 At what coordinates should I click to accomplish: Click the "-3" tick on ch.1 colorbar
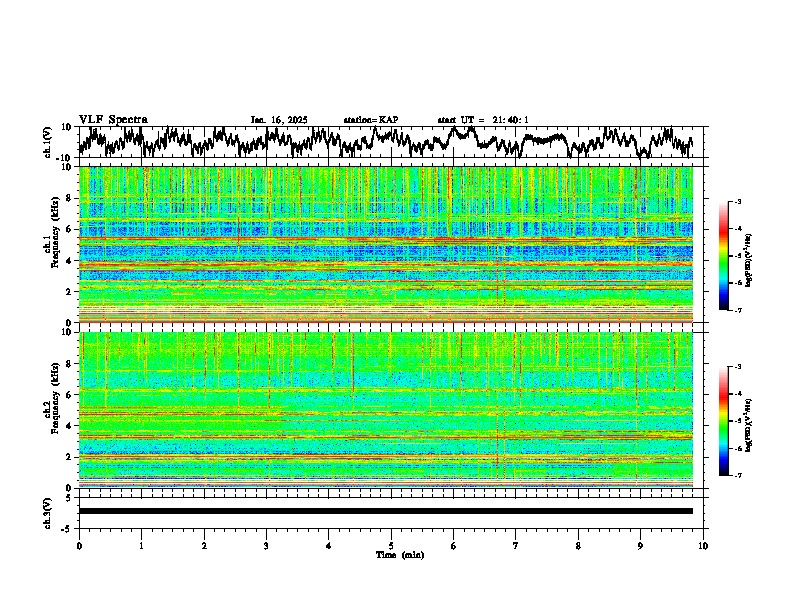coord(737,202)
